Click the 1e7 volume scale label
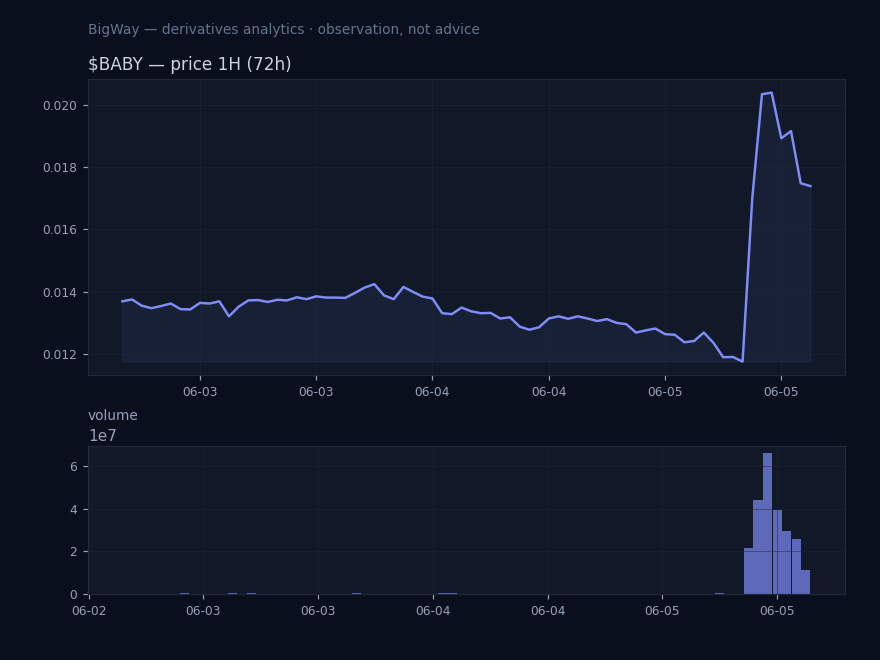Image resolution: width=880 pixels, height=660 pixels. coord(103,436)
